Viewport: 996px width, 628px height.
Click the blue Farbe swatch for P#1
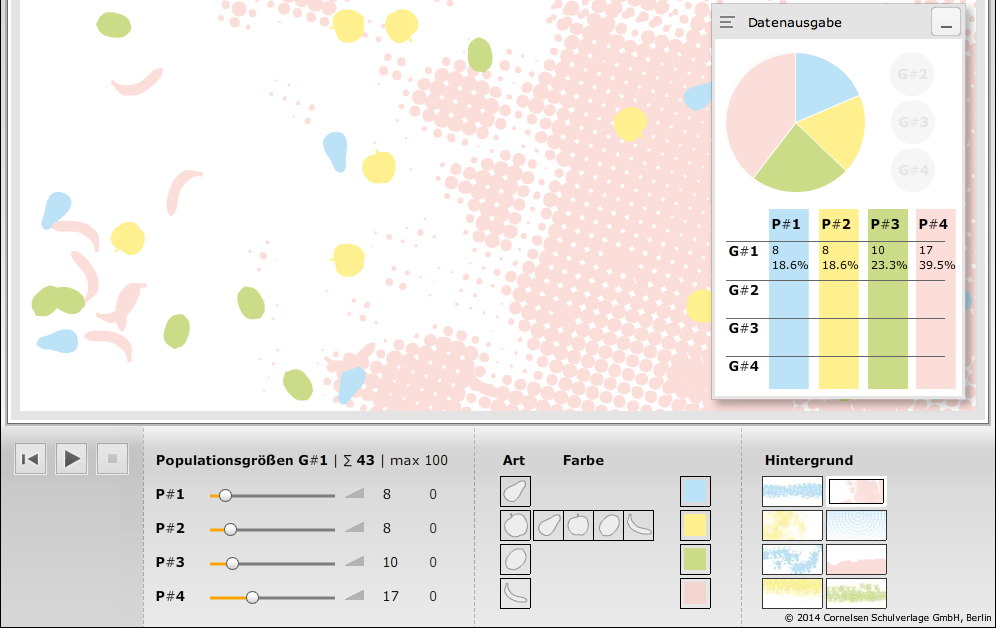pyautogui.click(x=695, y=492)
